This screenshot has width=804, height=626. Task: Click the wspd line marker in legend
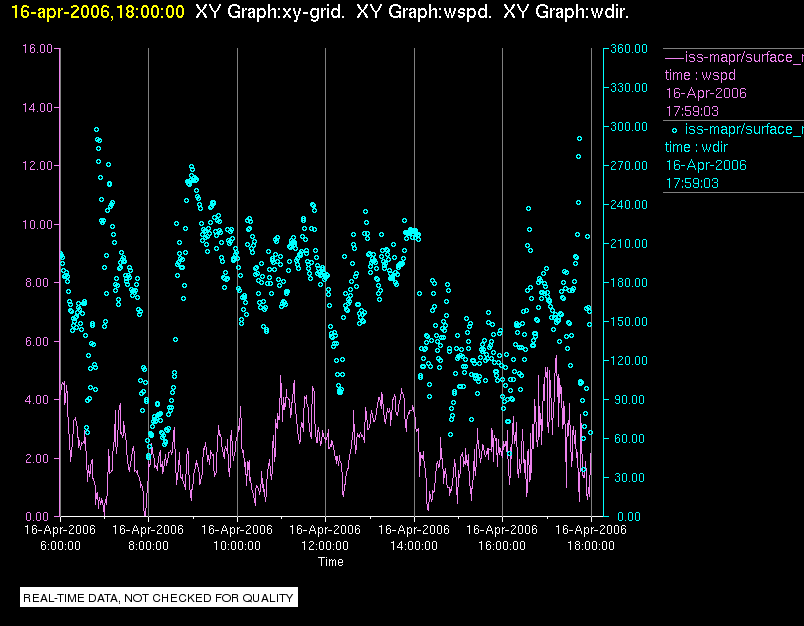point(674,58)
